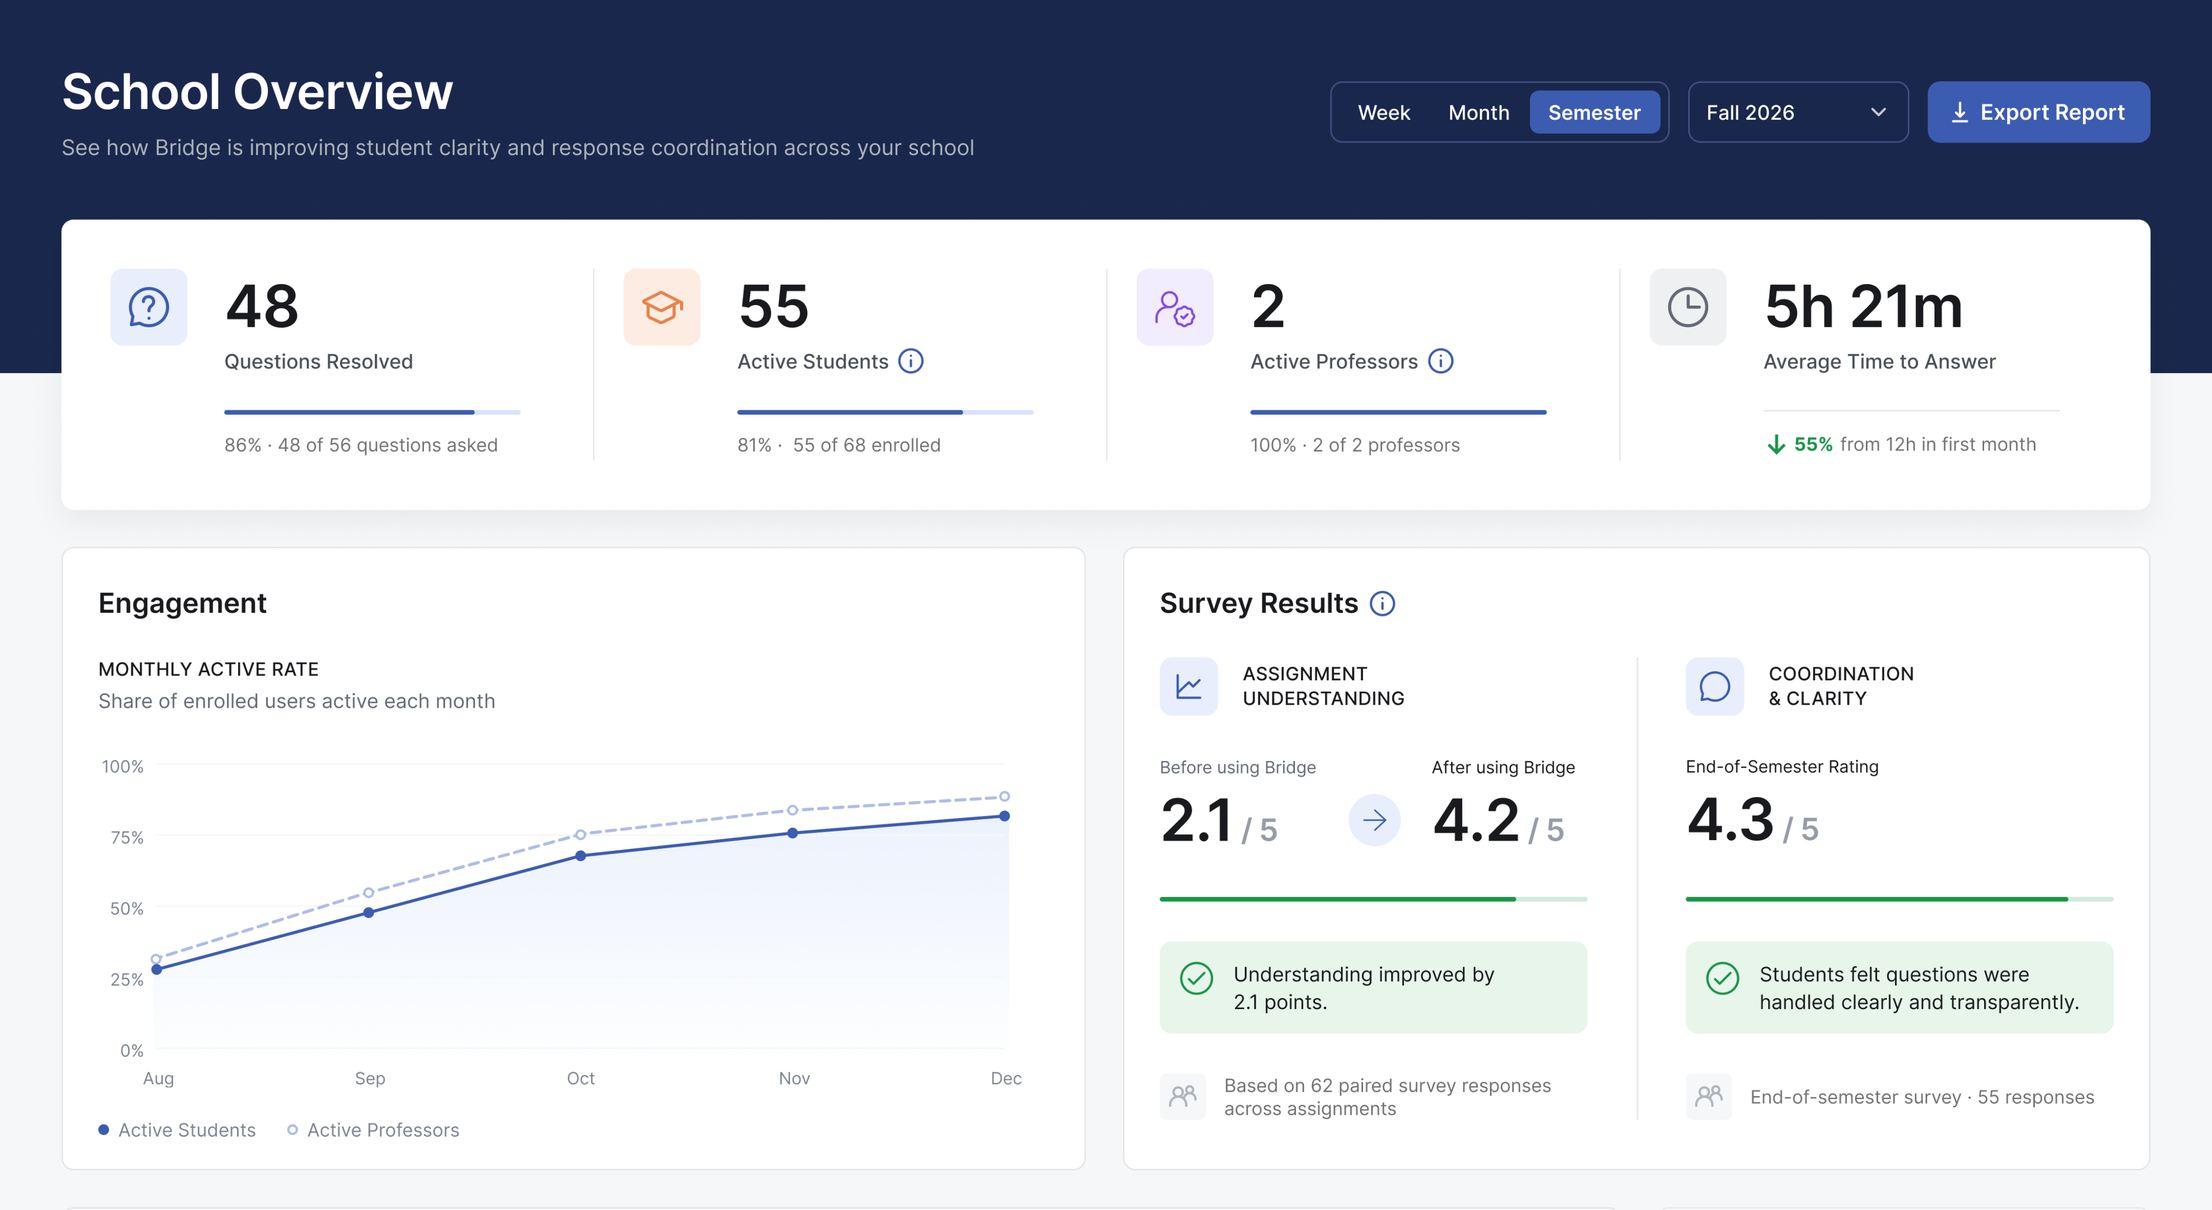Open info tooltip next to Active Students
The height and width of the screenshot is (1210, 2212).
pos(911,361)
